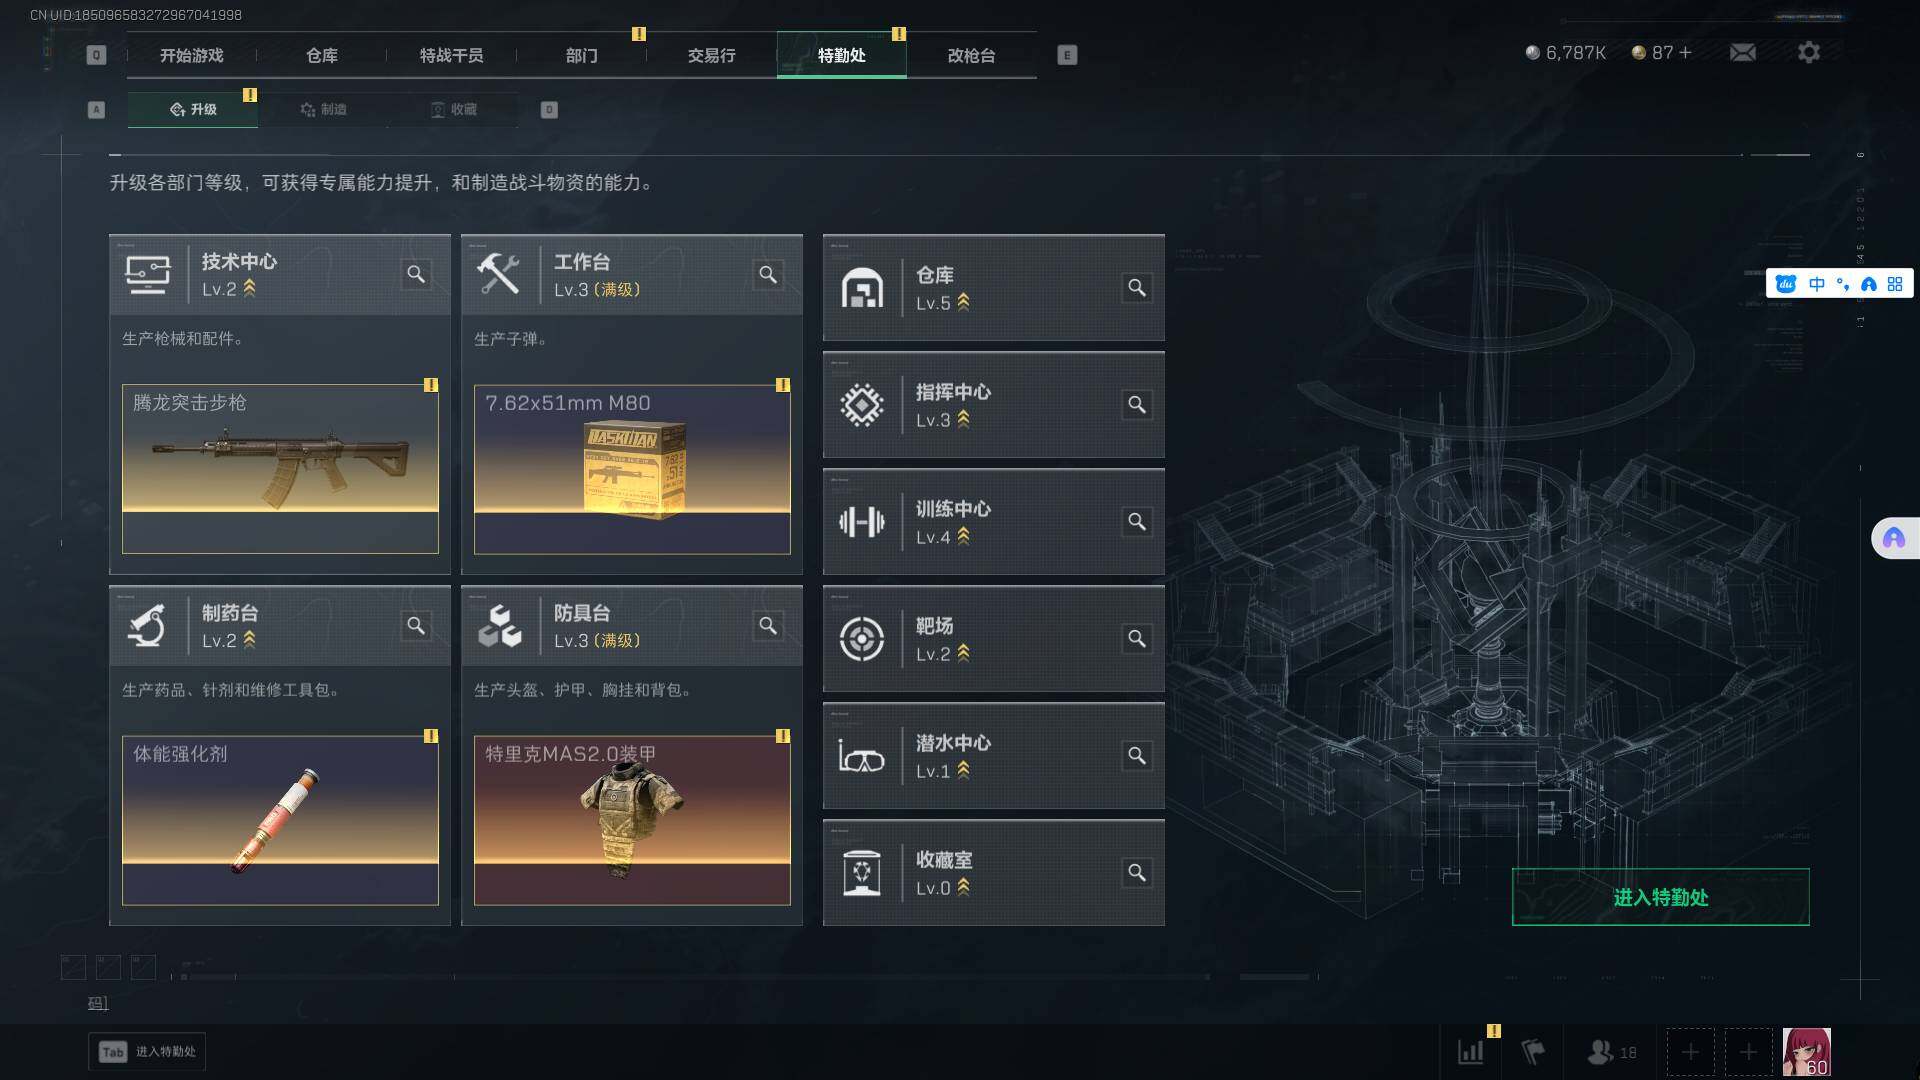Open the 交易行 top menu tab
Screen dimensions: 1920x1080
(711, 55)
